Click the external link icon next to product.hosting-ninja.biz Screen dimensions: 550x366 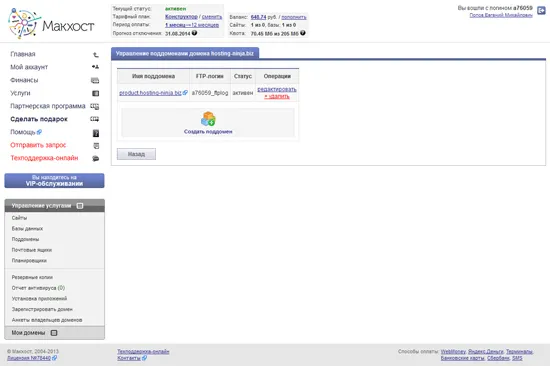point(185,93)
